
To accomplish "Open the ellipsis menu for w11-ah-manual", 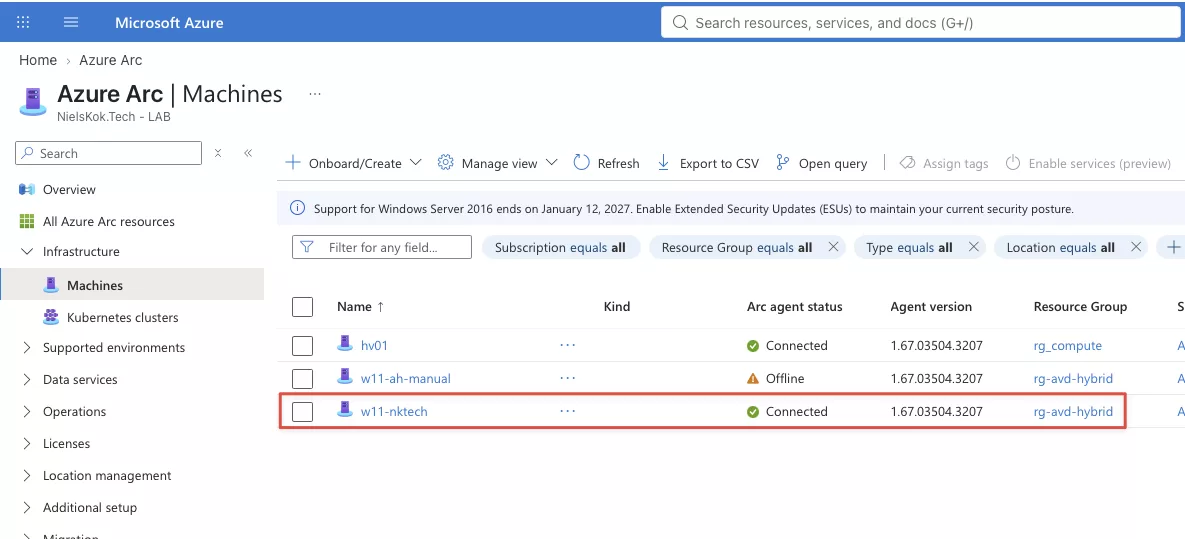I will (x=568, y=378).
